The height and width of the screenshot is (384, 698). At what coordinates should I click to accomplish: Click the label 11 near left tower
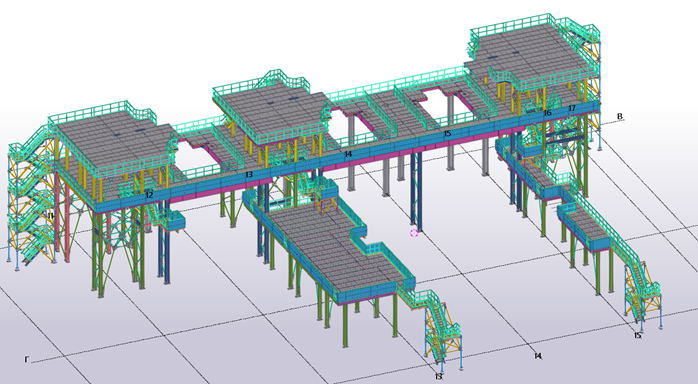[51, 216]
